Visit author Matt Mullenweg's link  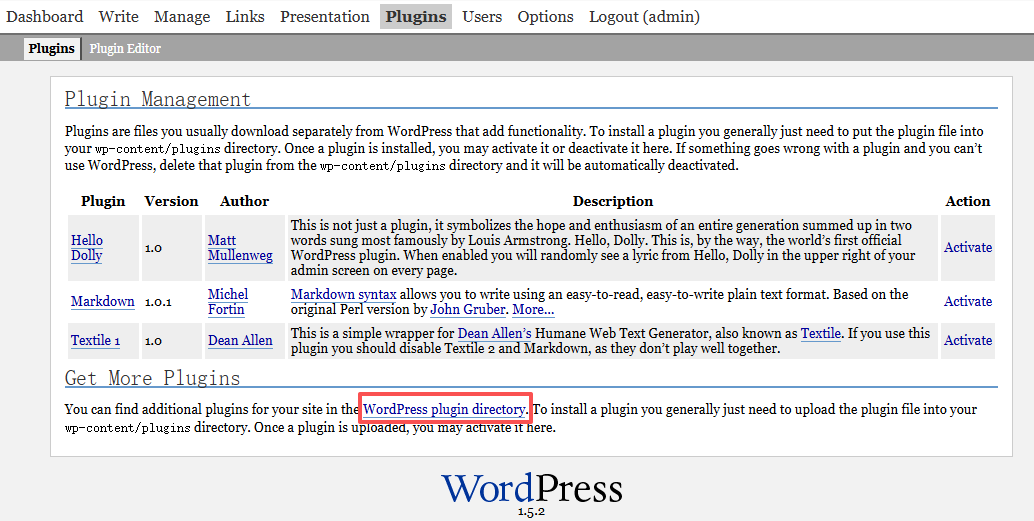(240, 248)
